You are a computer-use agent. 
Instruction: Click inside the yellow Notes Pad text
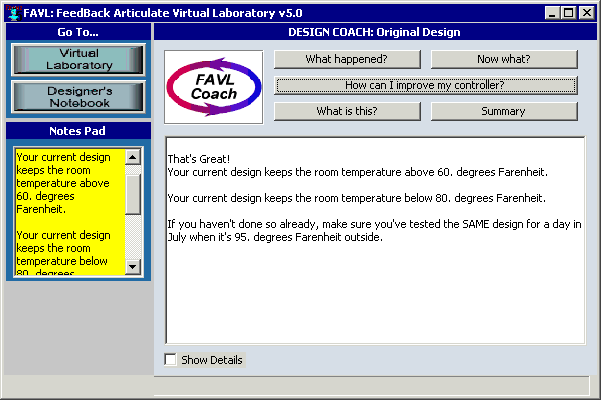(70, 211)
